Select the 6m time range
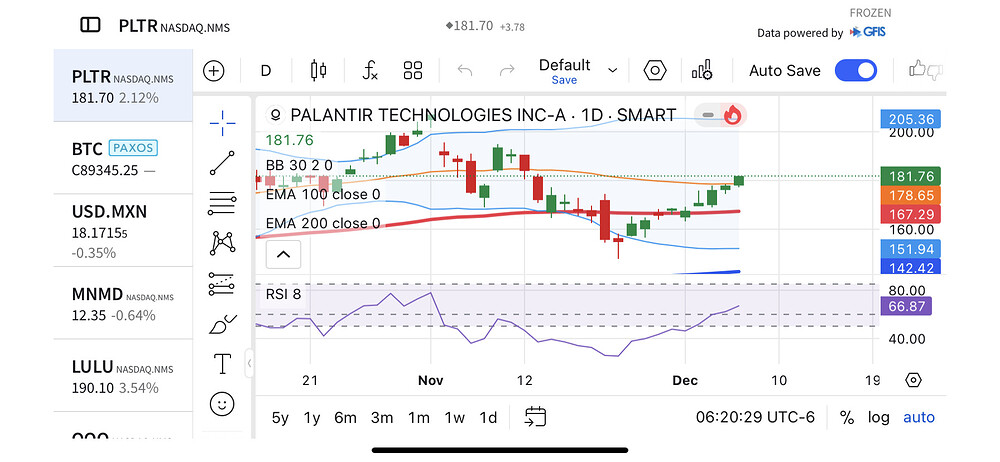The width and height of the screenshot is (1000, 462). click(x=345, y=418)
